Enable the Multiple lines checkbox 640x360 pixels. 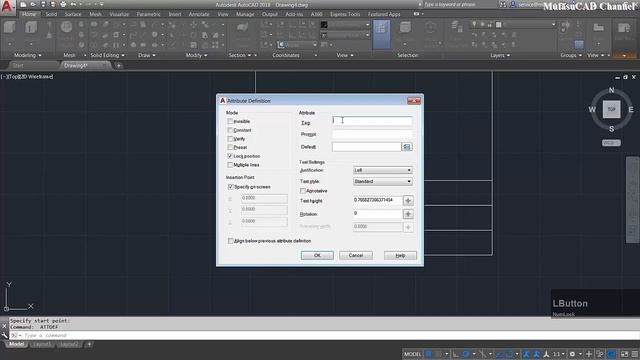click(230, 165)
